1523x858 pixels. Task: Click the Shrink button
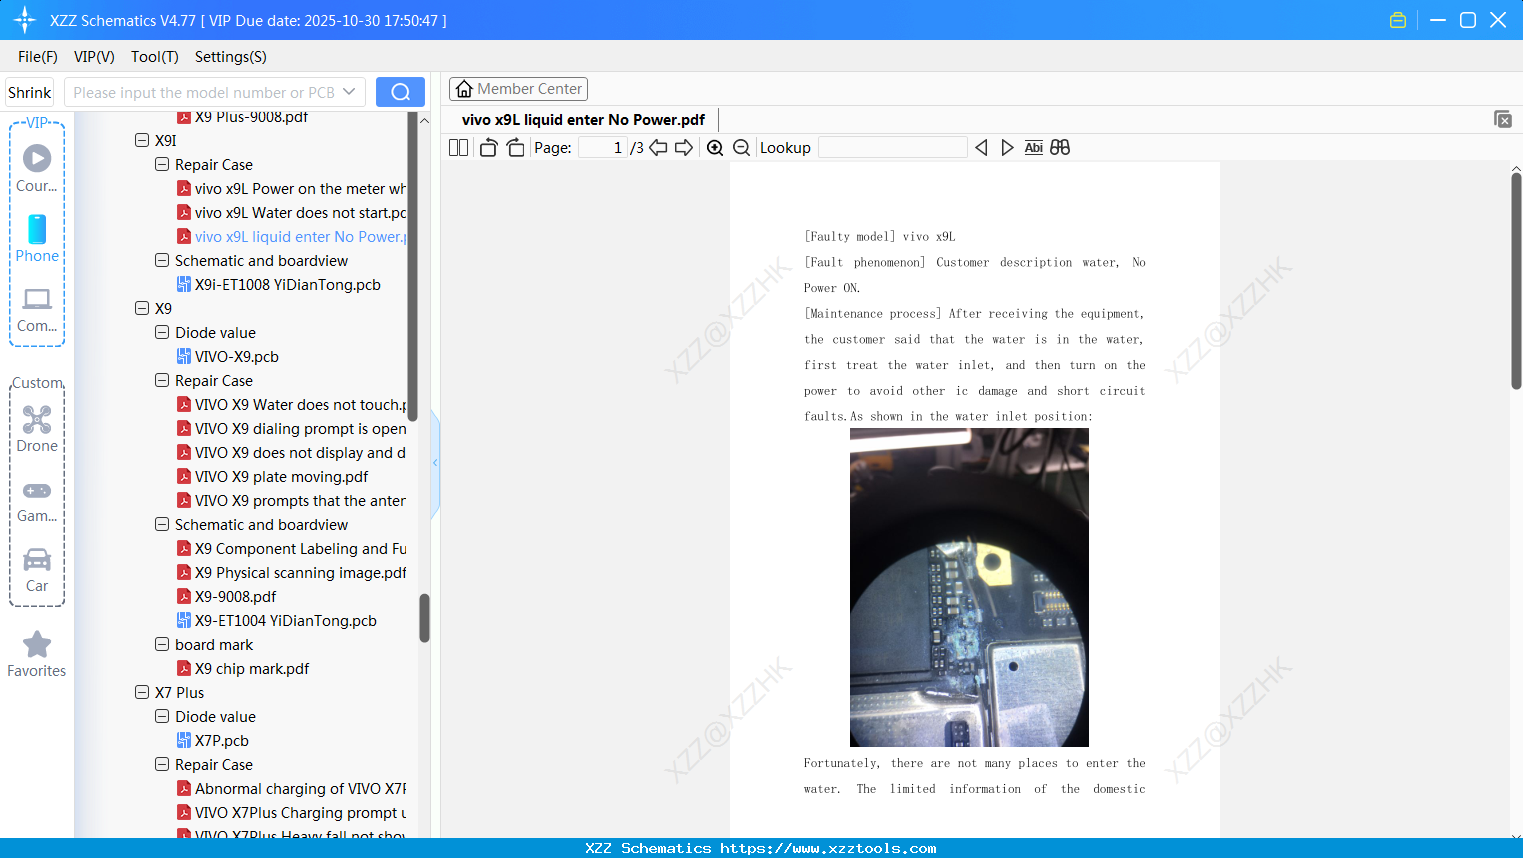coord(30,92)
